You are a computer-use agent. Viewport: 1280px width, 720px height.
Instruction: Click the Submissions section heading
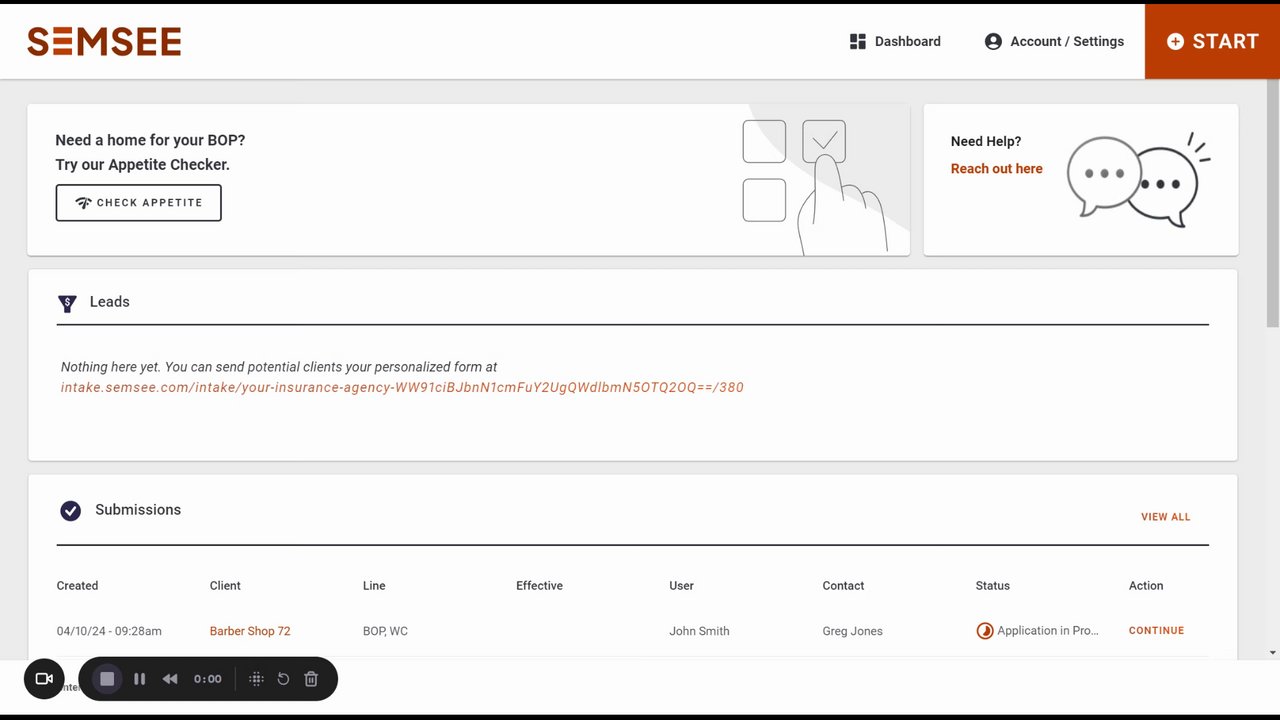point(138,510)
